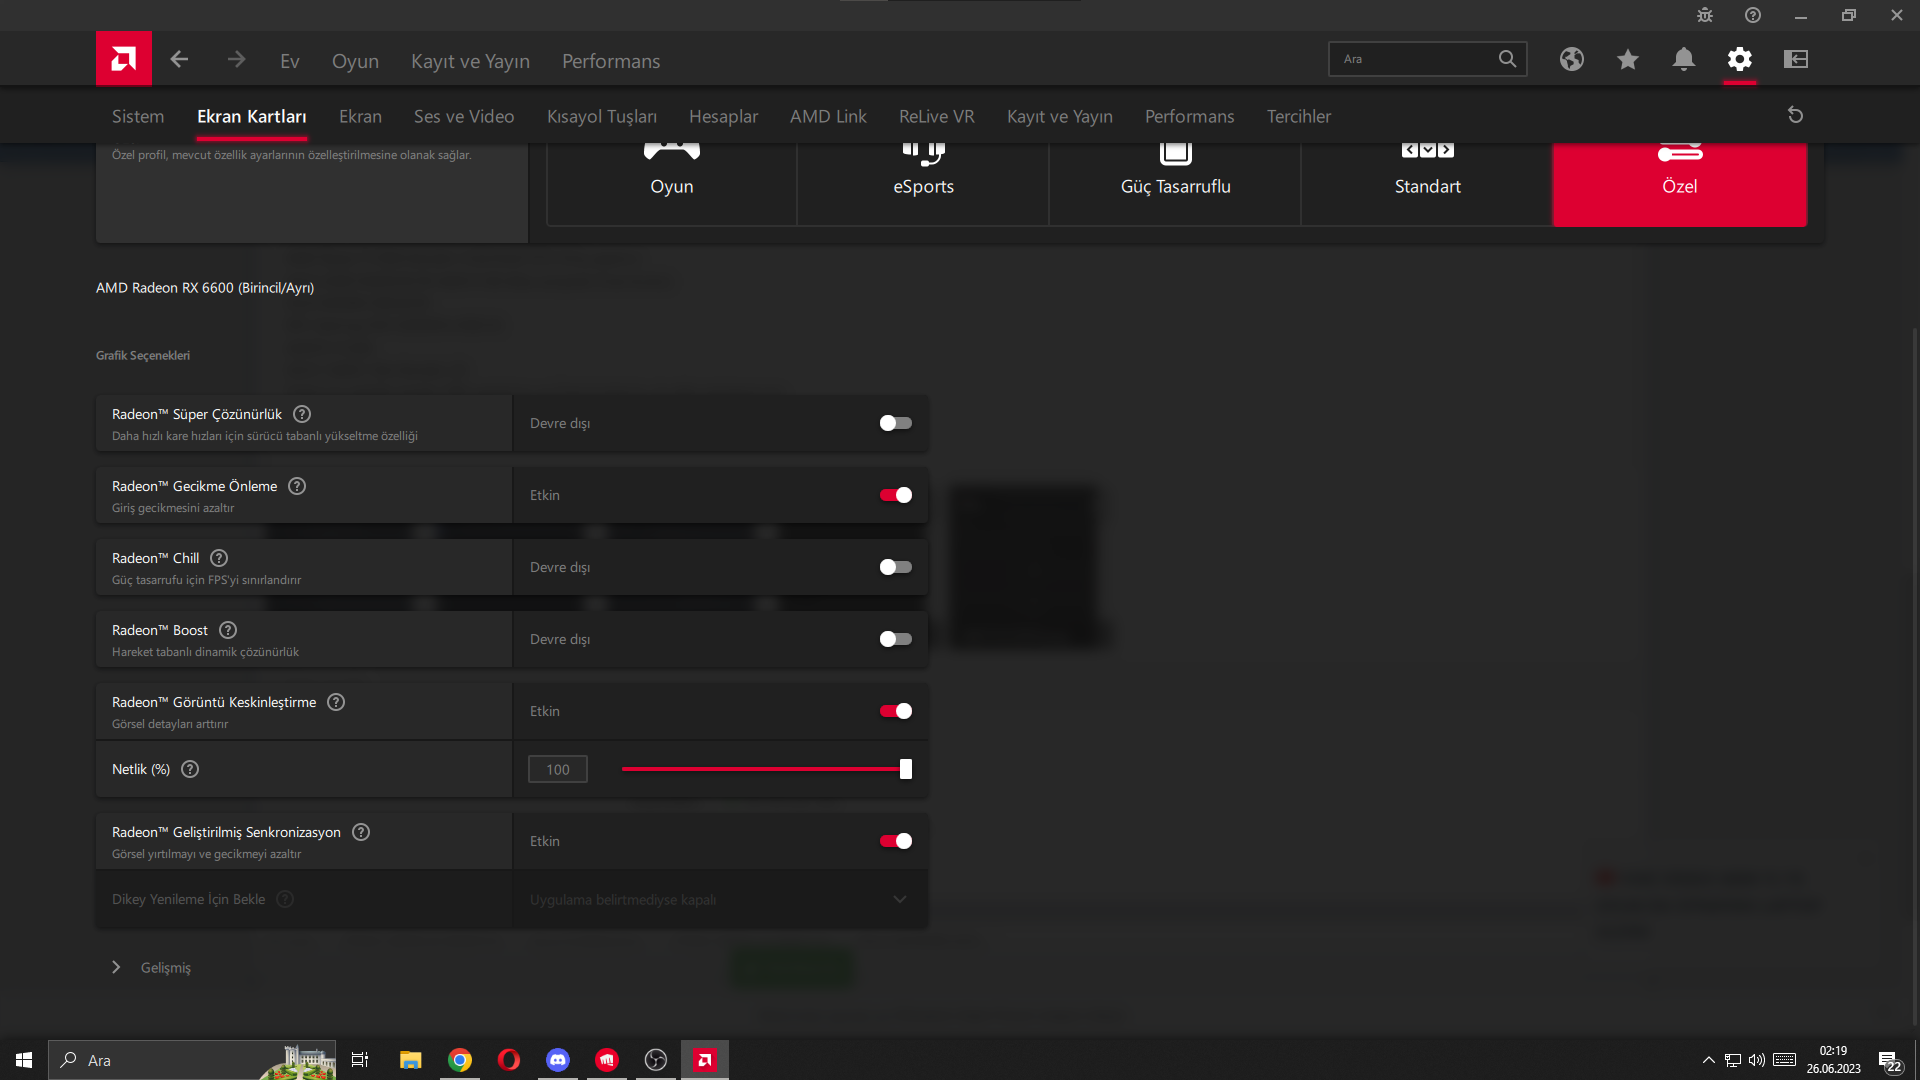Enable Radeon Süper Çözünürlük toggle
Image resolution: width=1920 pixels, height=1080 pixels.
tap(895, 423)
